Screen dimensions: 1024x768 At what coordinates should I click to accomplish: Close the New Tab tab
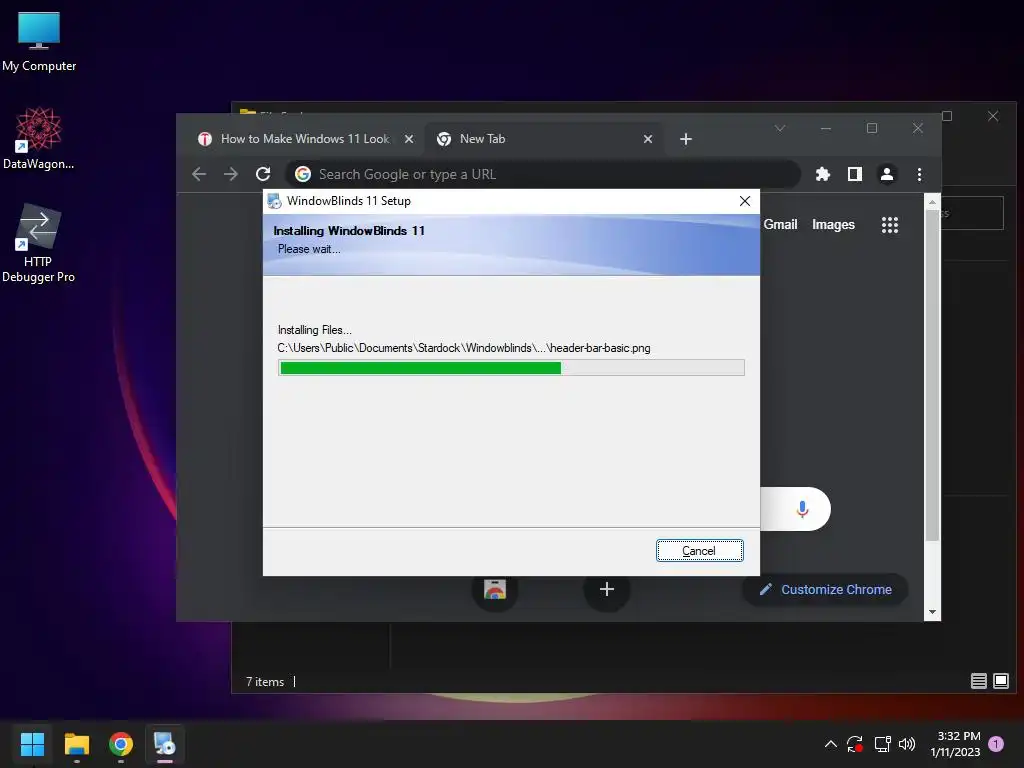[647, 139]
